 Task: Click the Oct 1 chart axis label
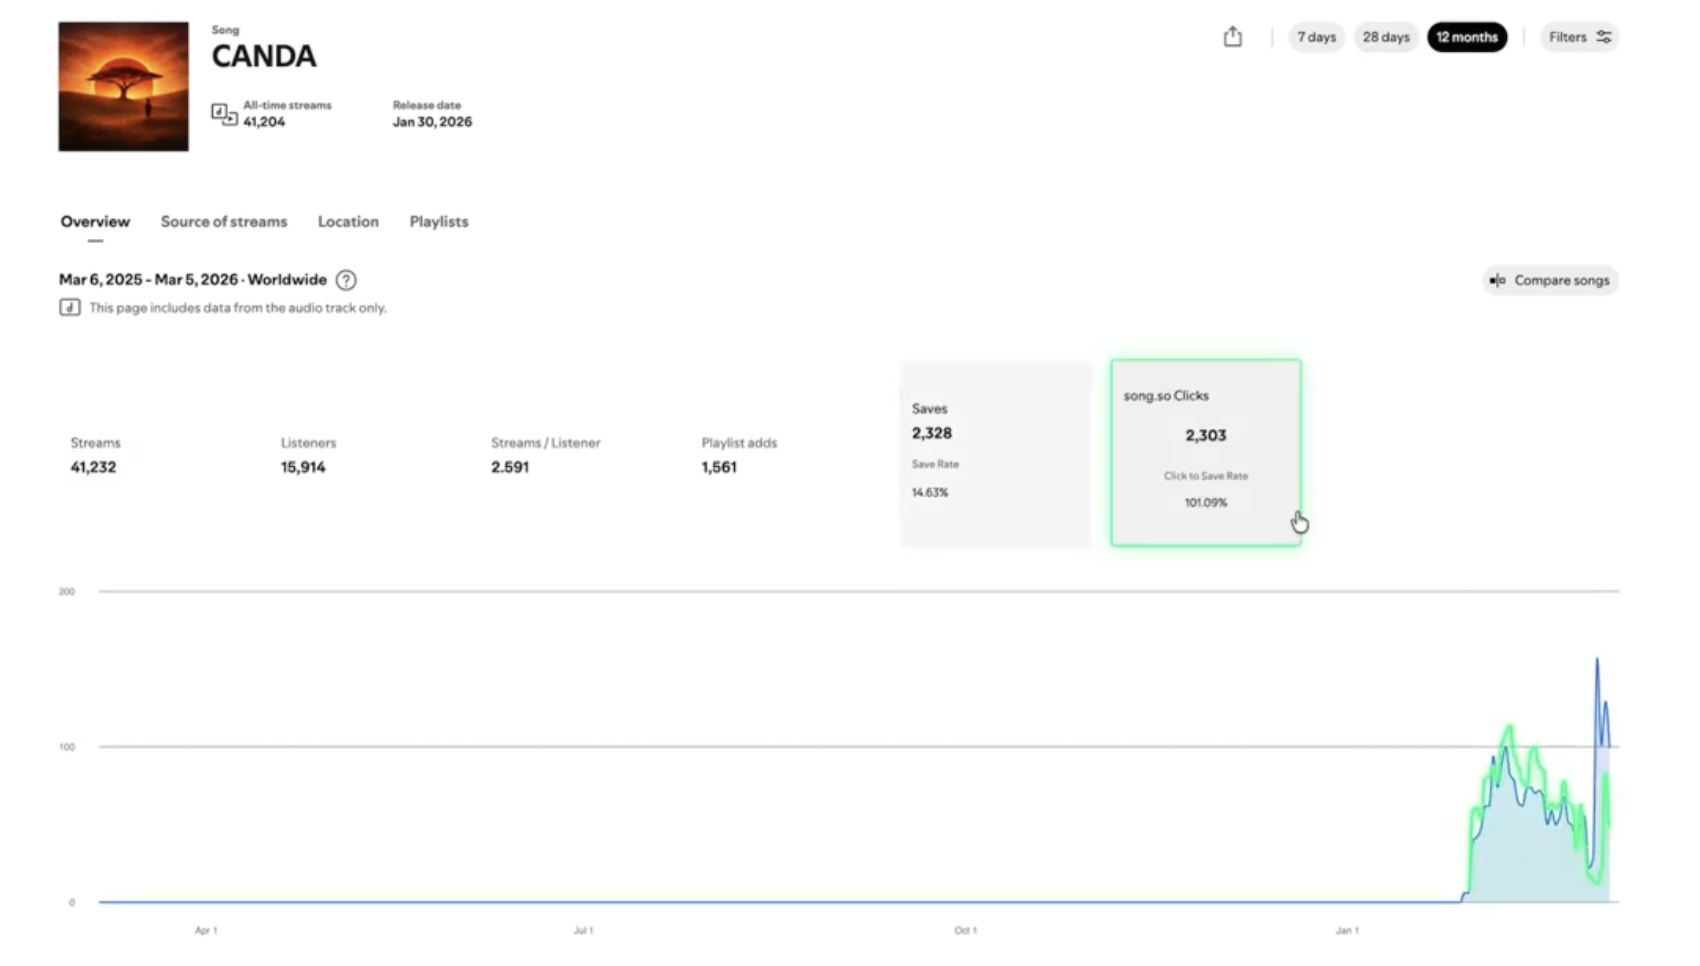[965, 930]
